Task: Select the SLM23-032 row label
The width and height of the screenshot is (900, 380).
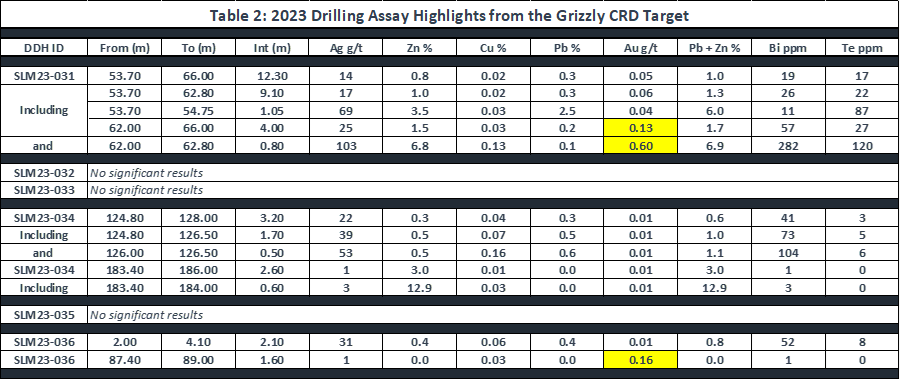Action: [x=44, y=172]
